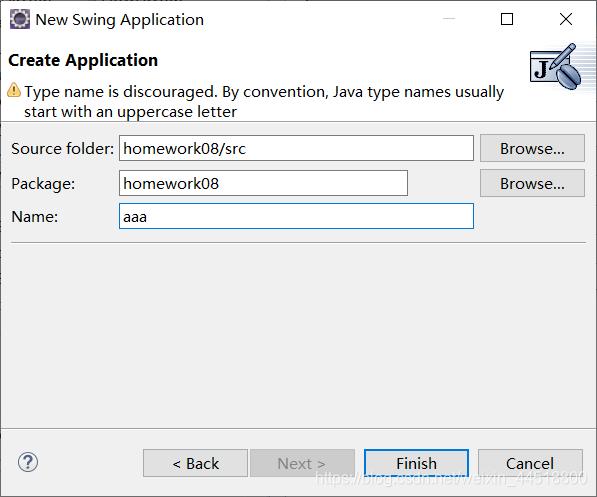Click the New Swing Application title text
597x497 pixels.
[x=120, y=20]
